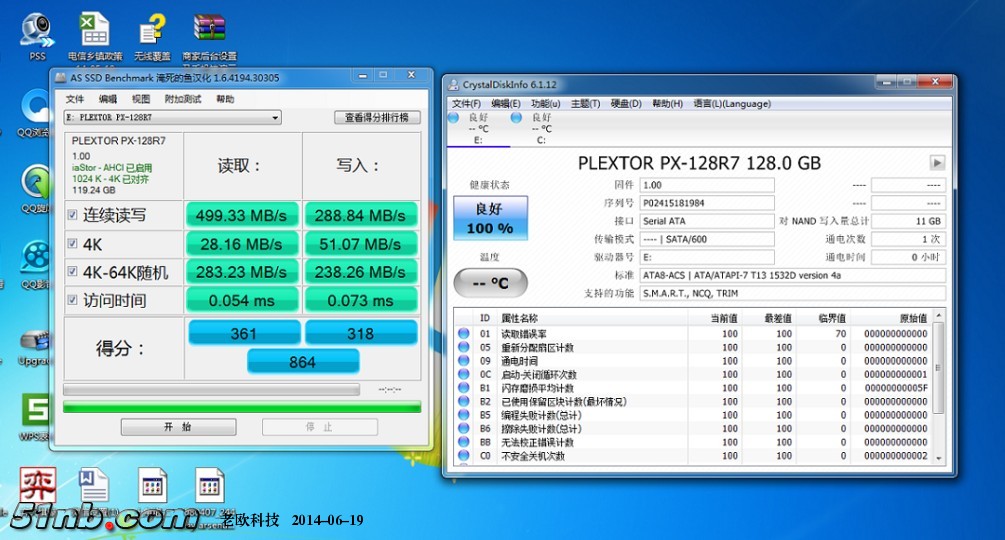The height and width of the screenshot is (540, 1005).
Task: Open the PSS webcam desktop icon
Action: pyautogui.click(x=37, y=30)
